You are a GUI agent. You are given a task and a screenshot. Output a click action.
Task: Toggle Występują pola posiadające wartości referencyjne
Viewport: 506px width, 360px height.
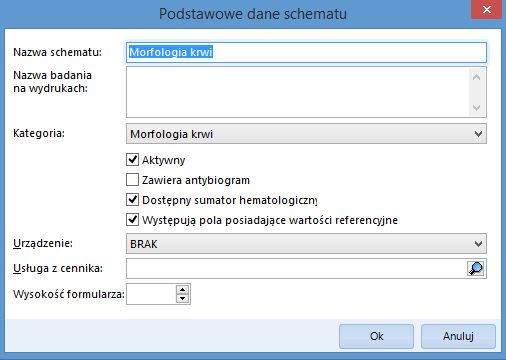(132, 220)
